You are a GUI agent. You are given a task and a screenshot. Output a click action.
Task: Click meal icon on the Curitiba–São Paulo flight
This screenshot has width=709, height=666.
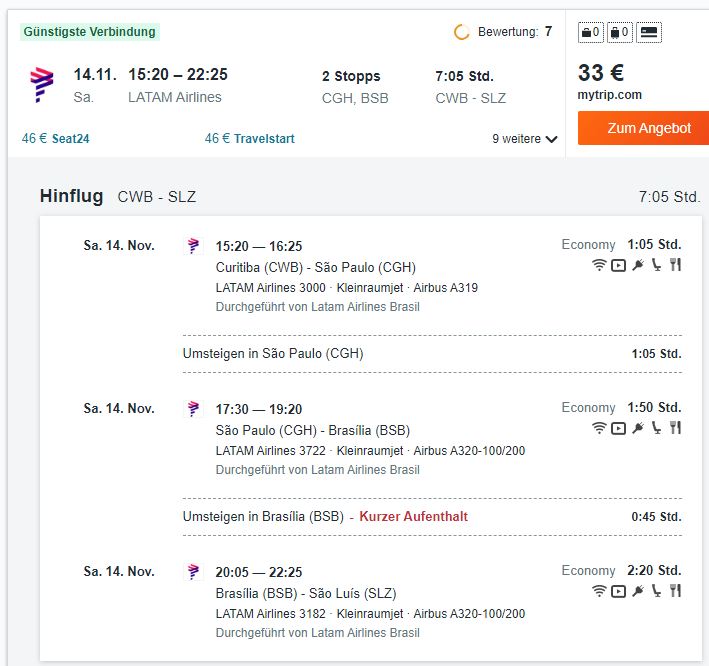[675, 265]
